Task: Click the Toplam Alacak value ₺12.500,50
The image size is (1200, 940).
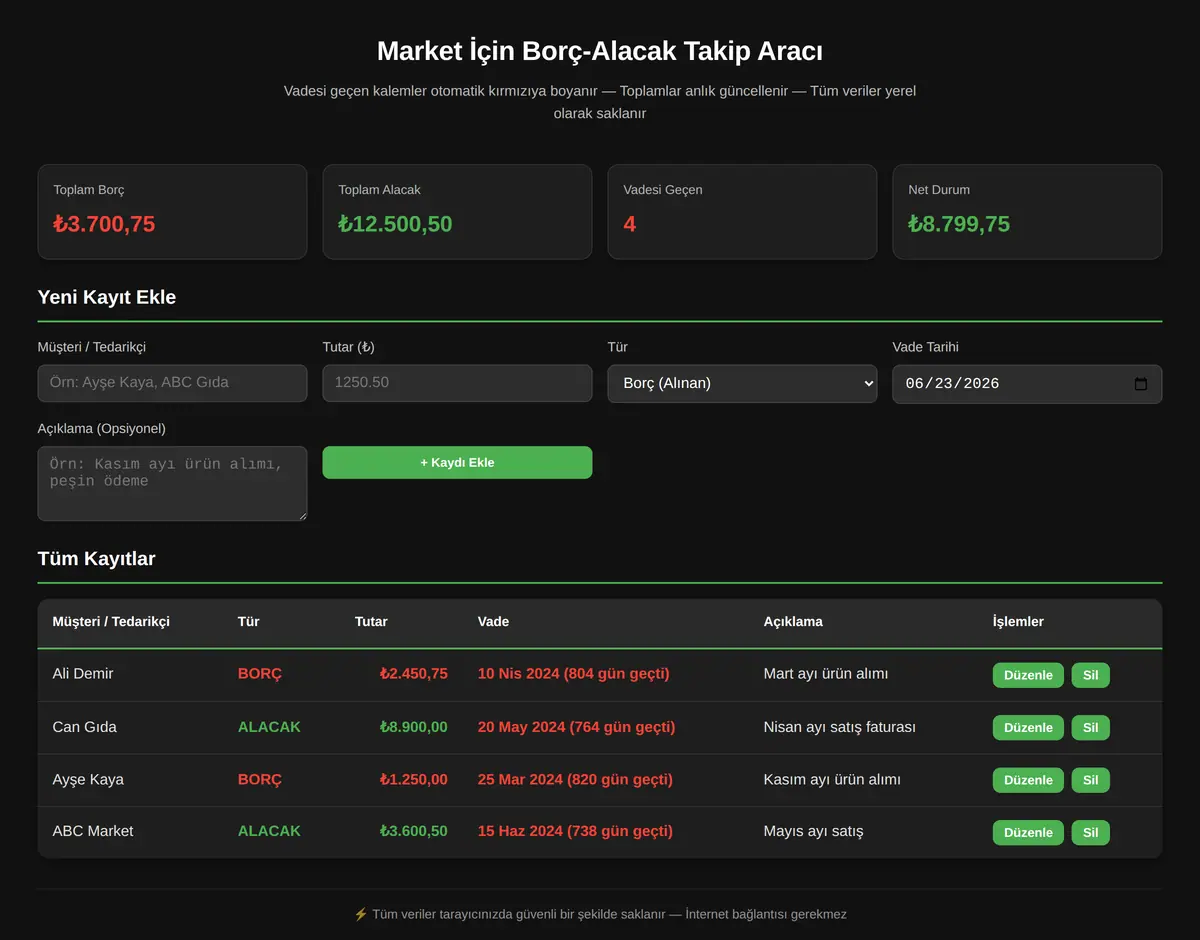Action: (396, 224)
